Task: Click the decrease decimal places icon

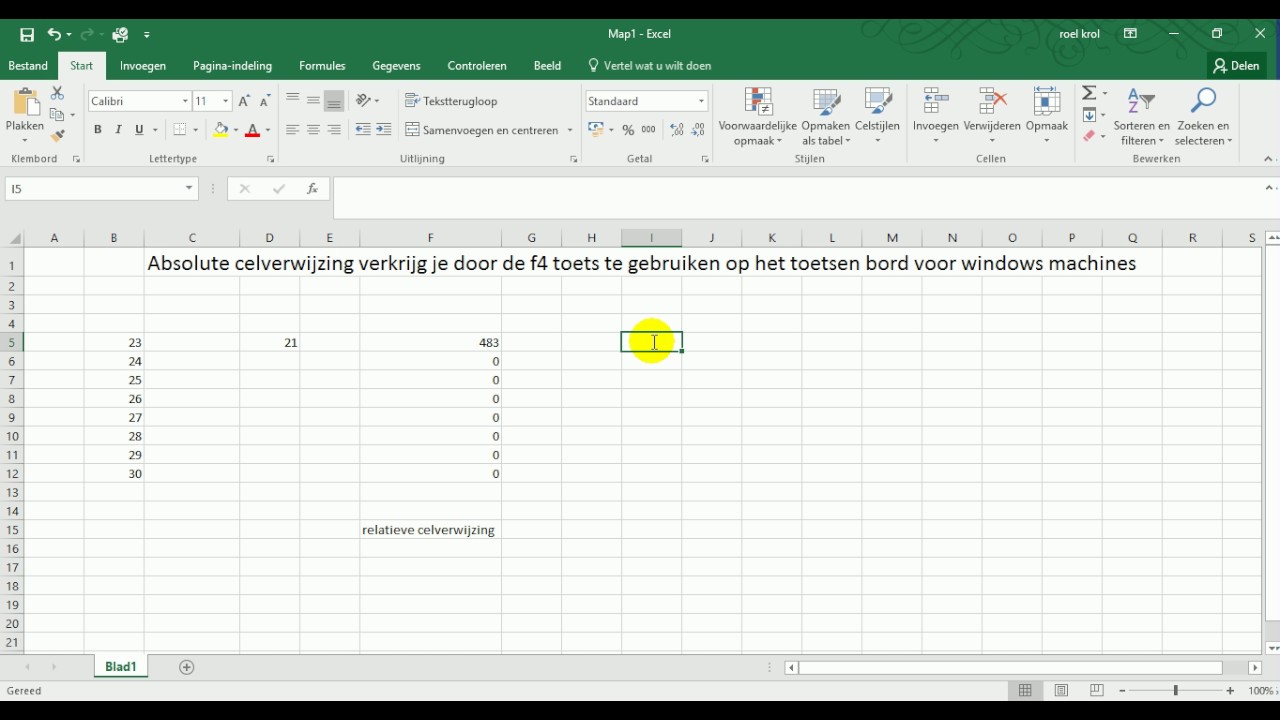Action: tap(697, 130)
